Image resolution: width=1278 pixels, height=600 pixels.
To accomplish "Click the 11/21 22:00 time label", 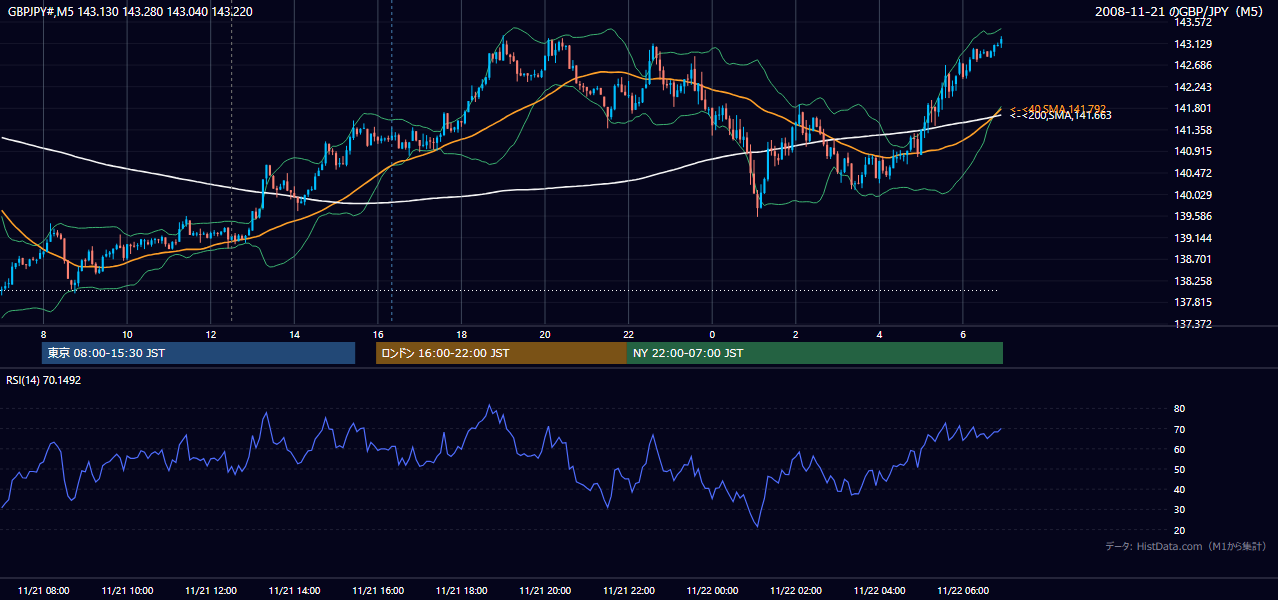I will coord(629,591).
